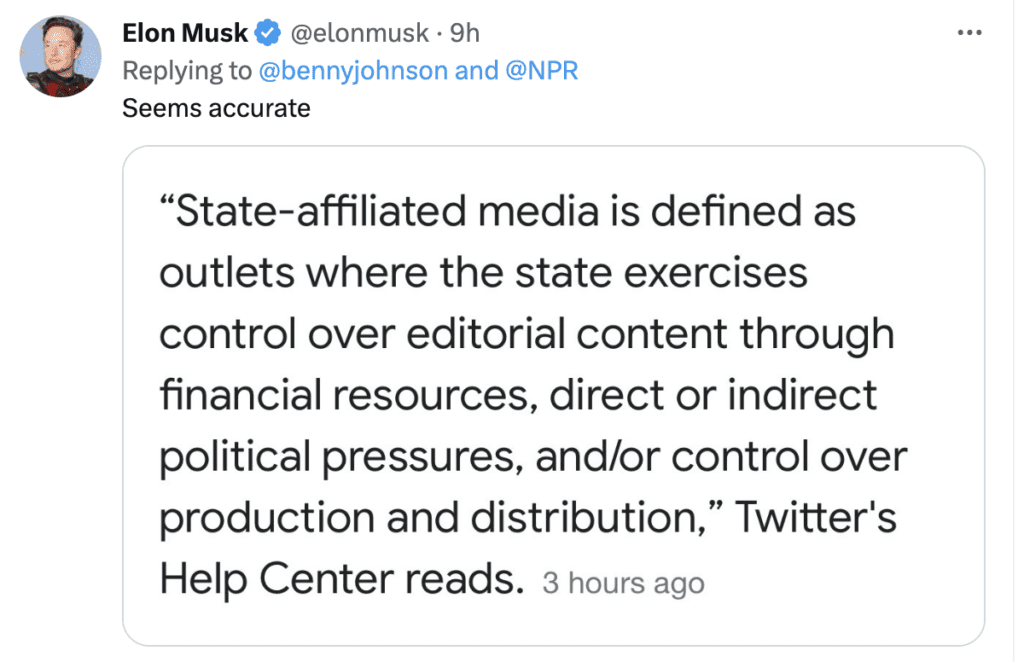Click the "outlets where the state exercises" line
The image size is (1024, 662).
point(483,273)
